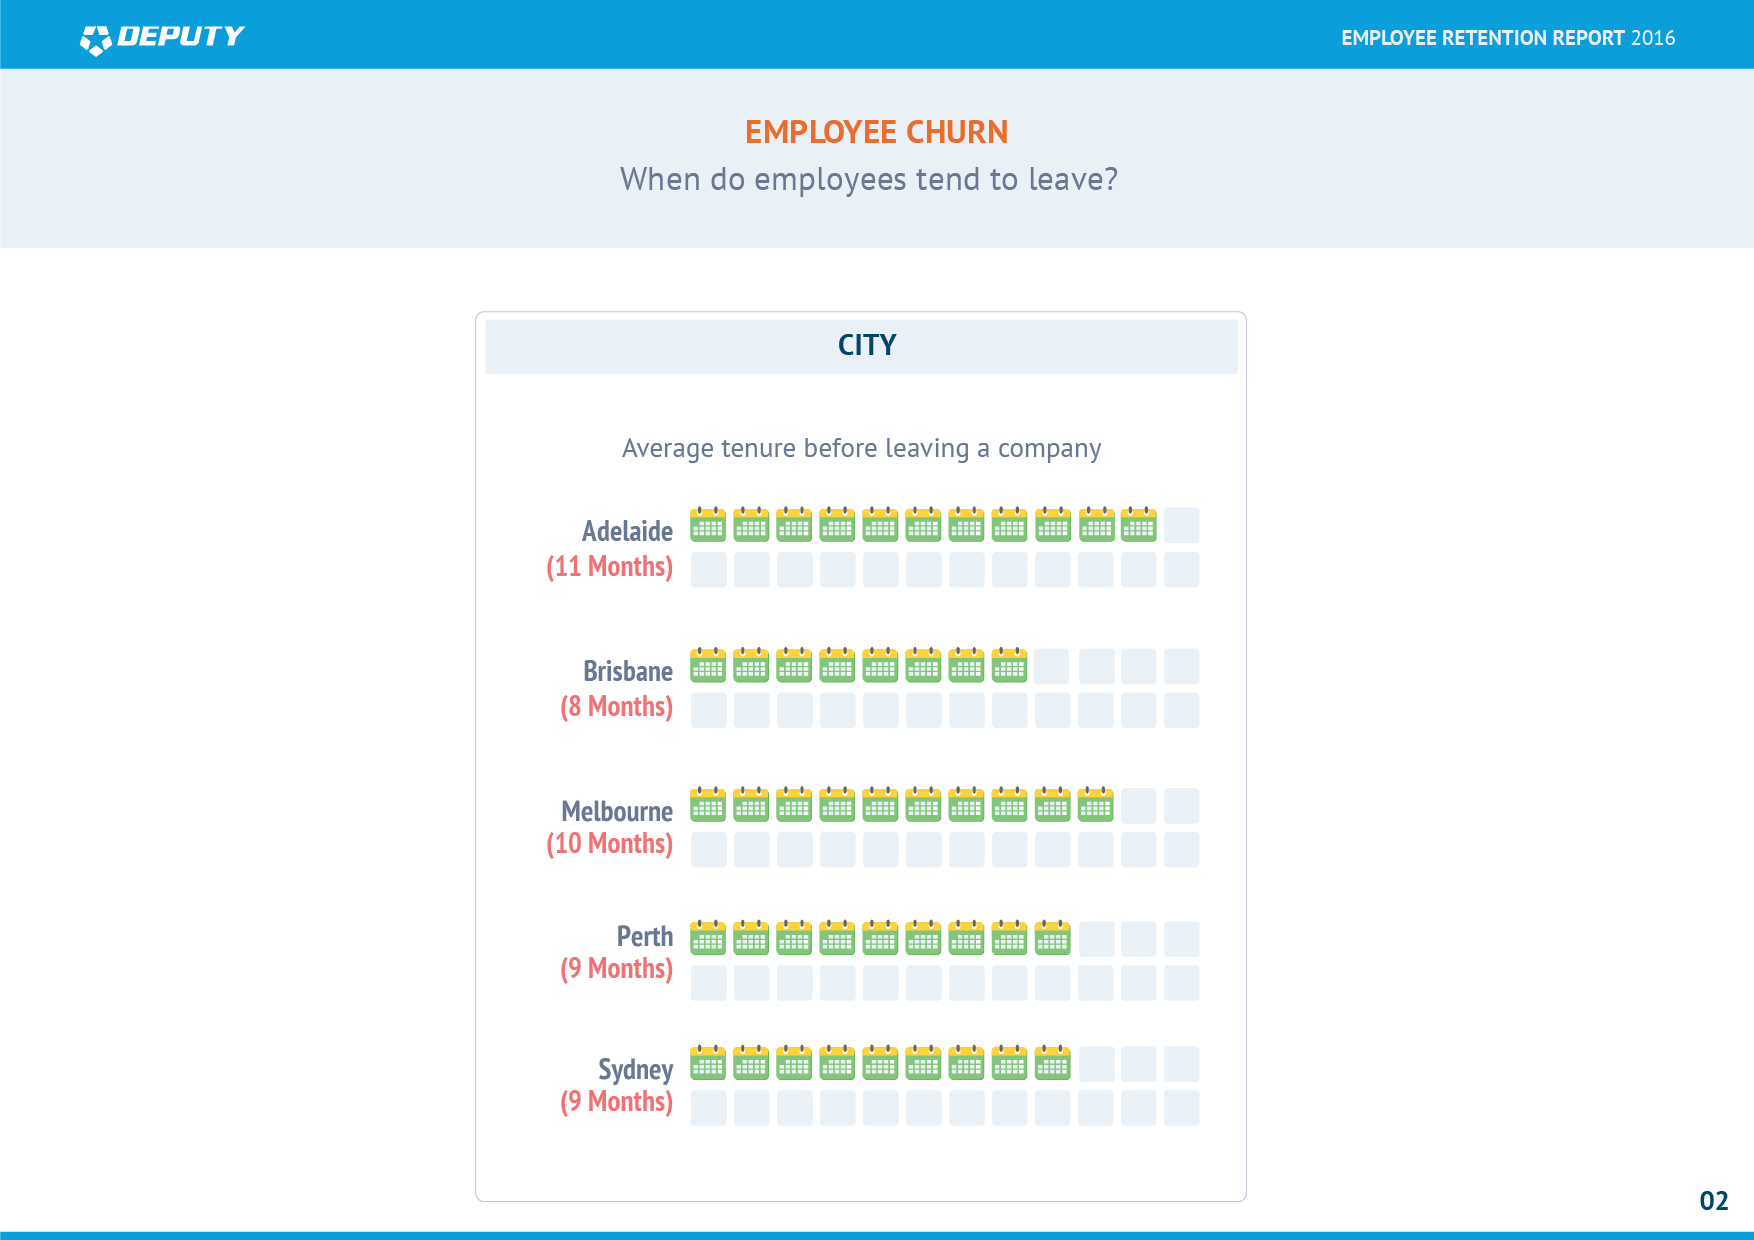Click the first calendar icon beside Brisbane

click(x=708, y=665)
